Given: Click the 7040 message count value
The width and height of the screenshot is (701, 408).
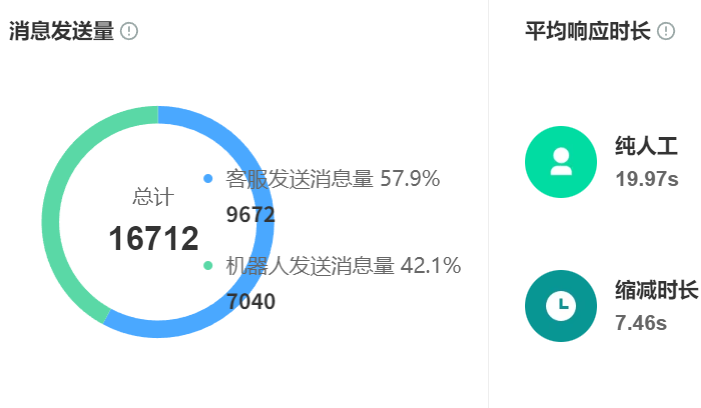Looking at the screenshot, I should [x=250, y=301].
